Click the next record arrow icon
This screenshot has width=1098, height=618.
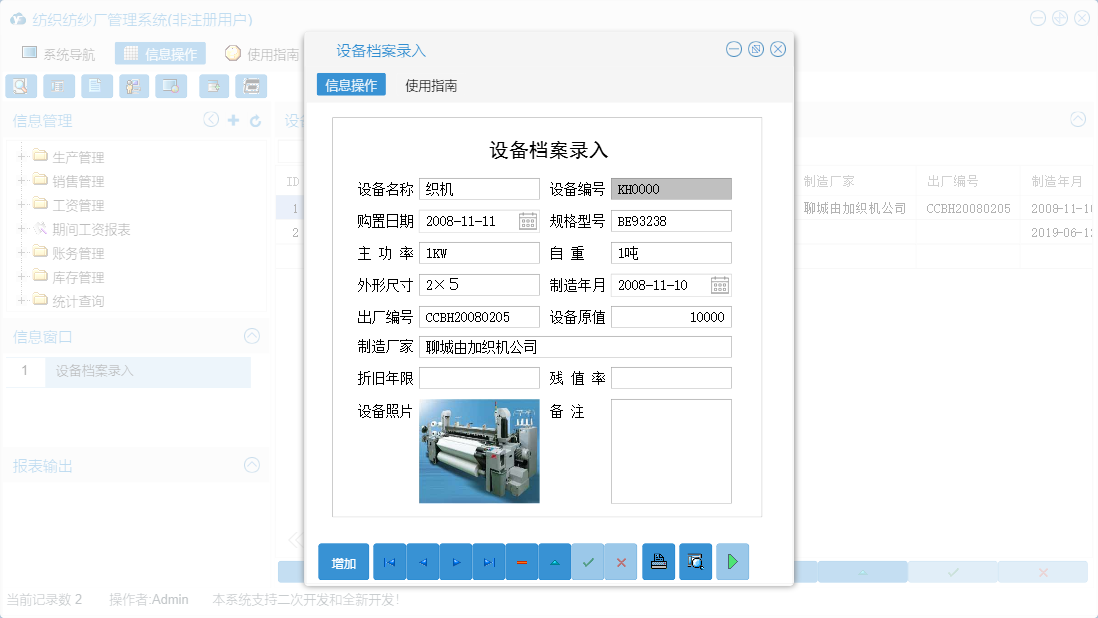click(456, 561)
